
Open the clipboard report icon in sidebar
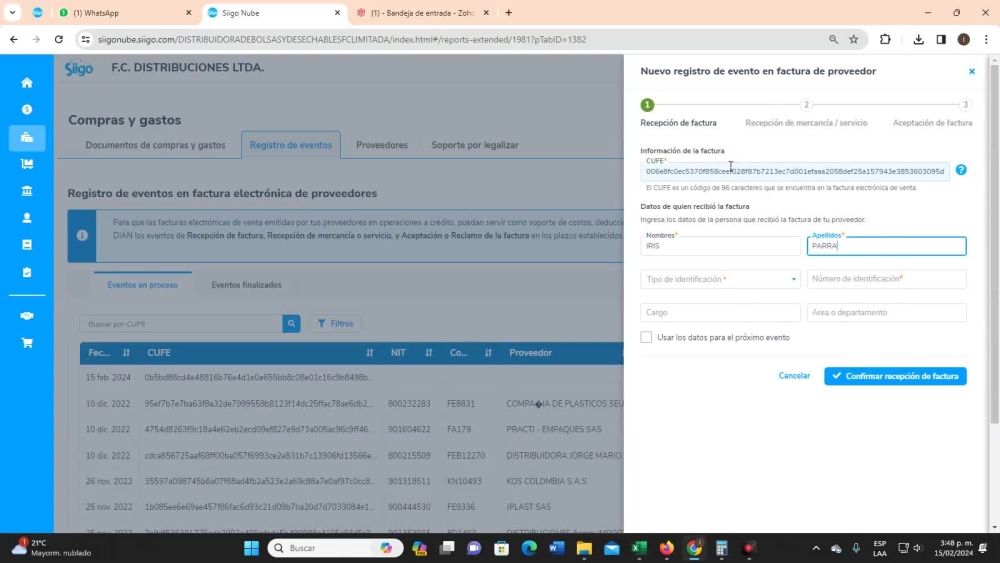tap(27, 272)
